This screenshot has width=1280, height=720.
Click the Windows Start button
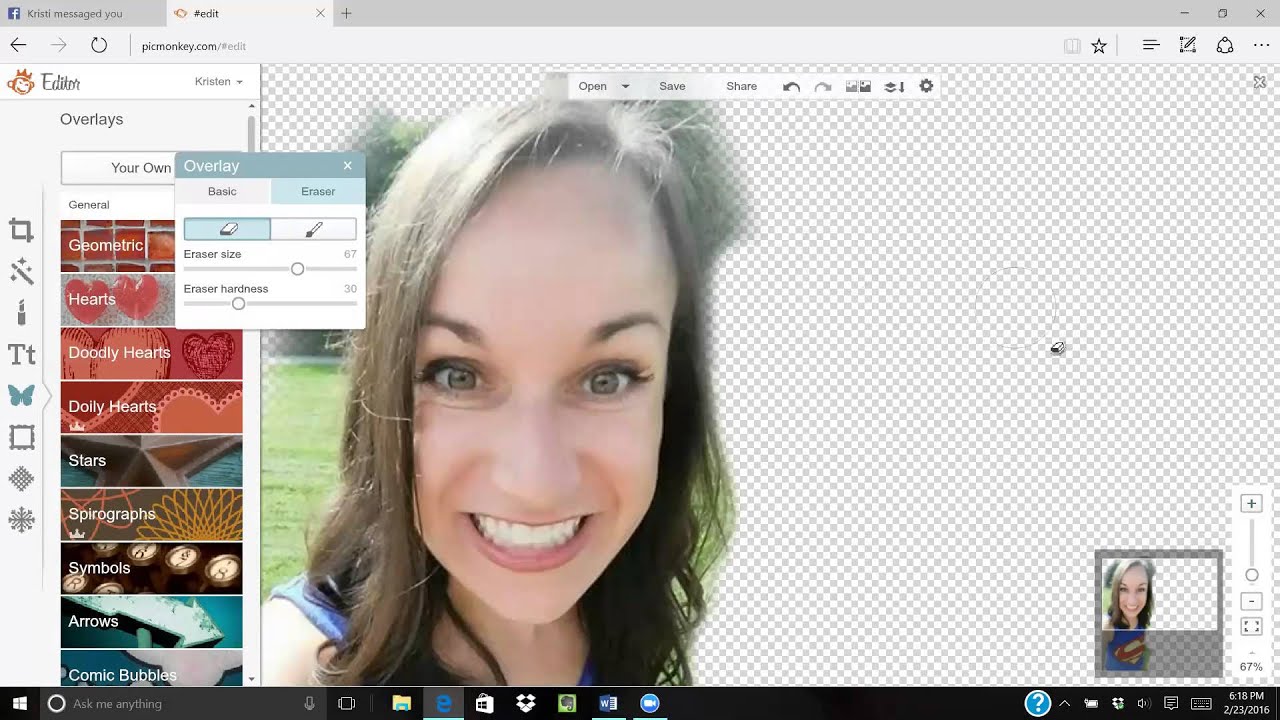click(19, 703)
